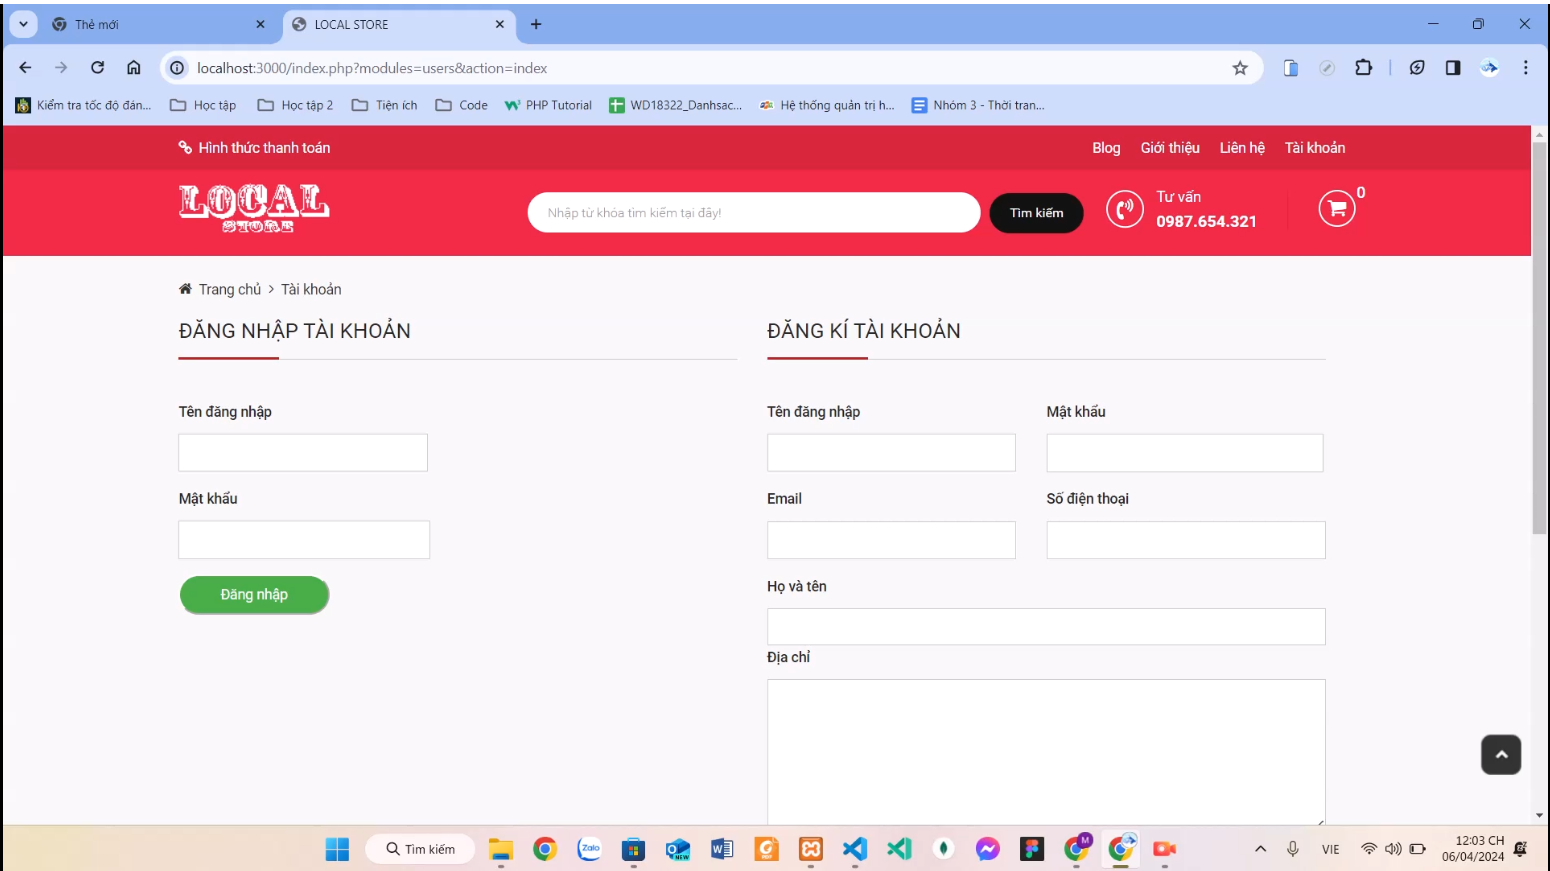Open the Blog menu item

tap(1106, 148)
